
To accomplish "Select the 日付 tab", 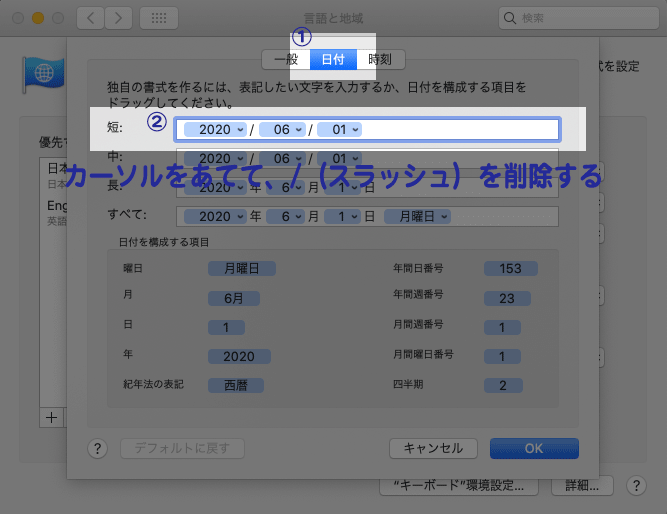I will pyautogui.click(x=333, y=59).
